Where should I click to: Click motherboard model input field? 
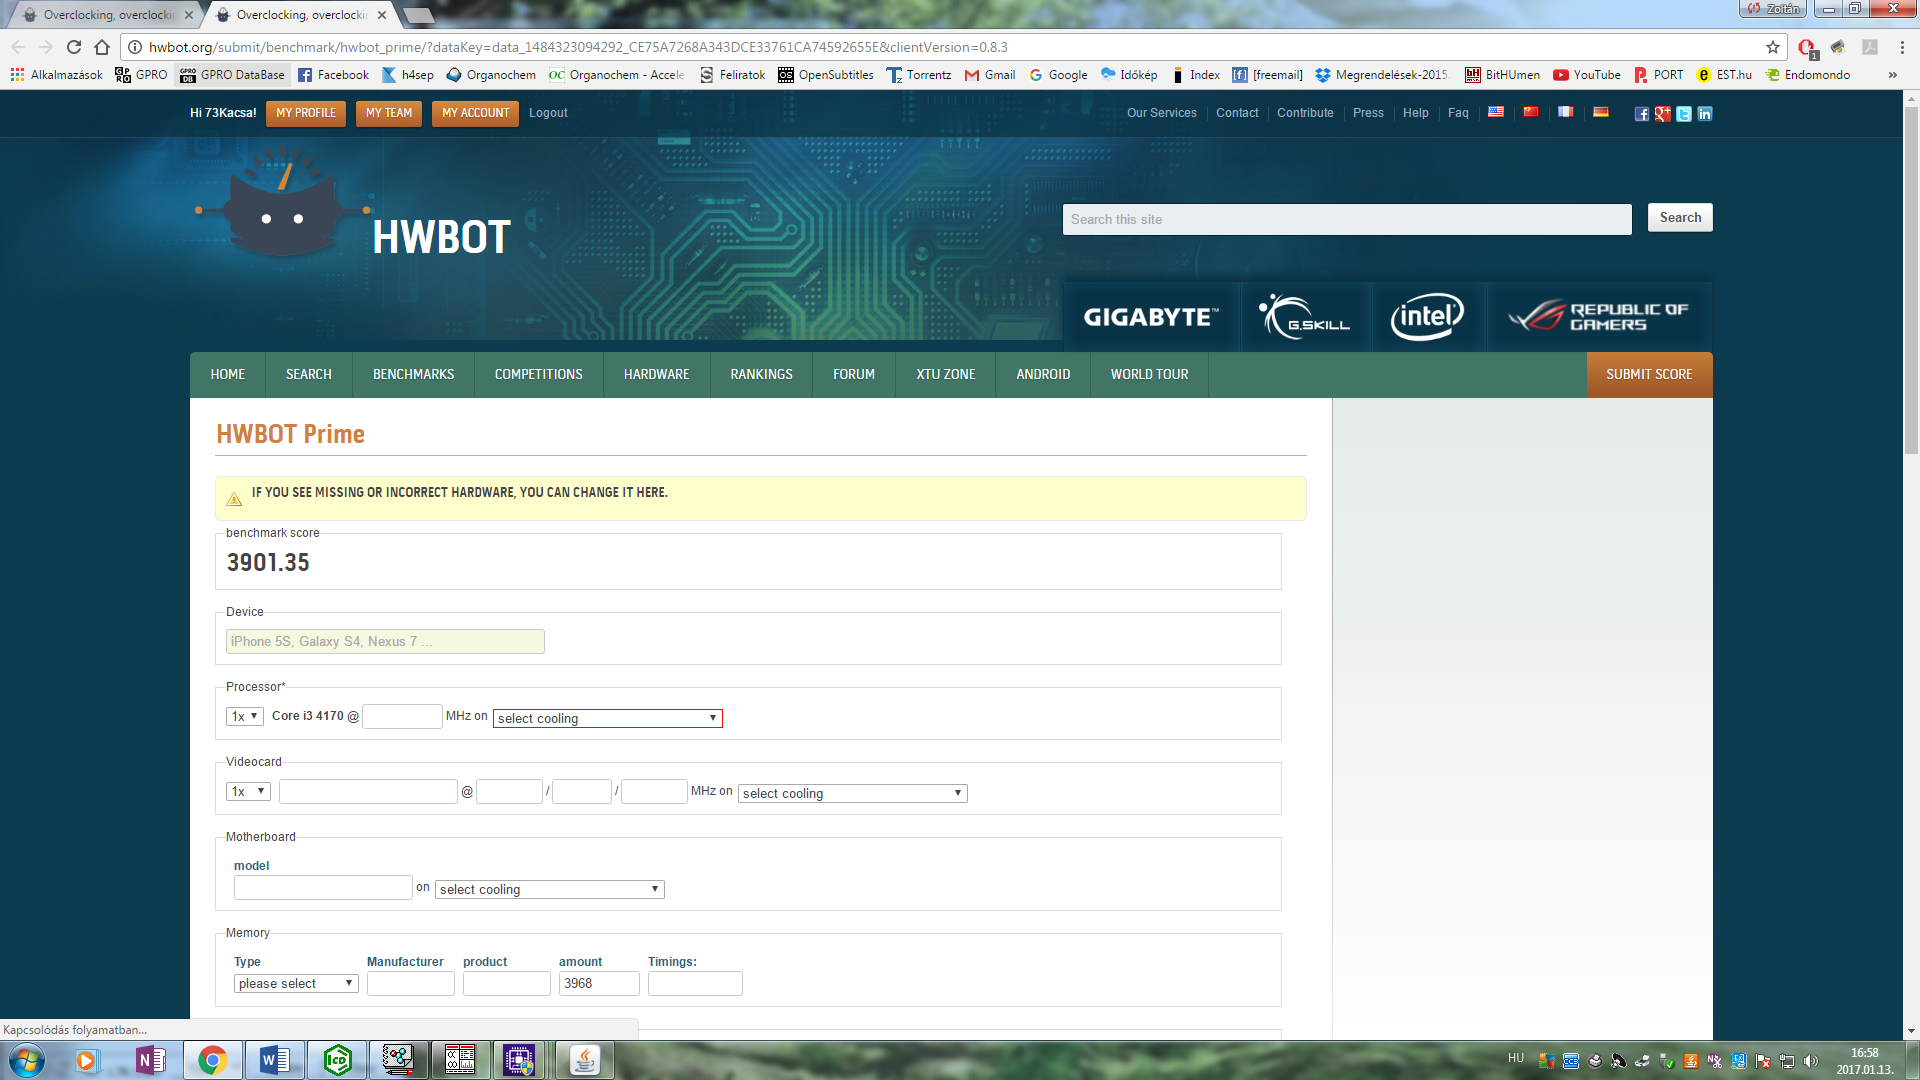point(323,887)
